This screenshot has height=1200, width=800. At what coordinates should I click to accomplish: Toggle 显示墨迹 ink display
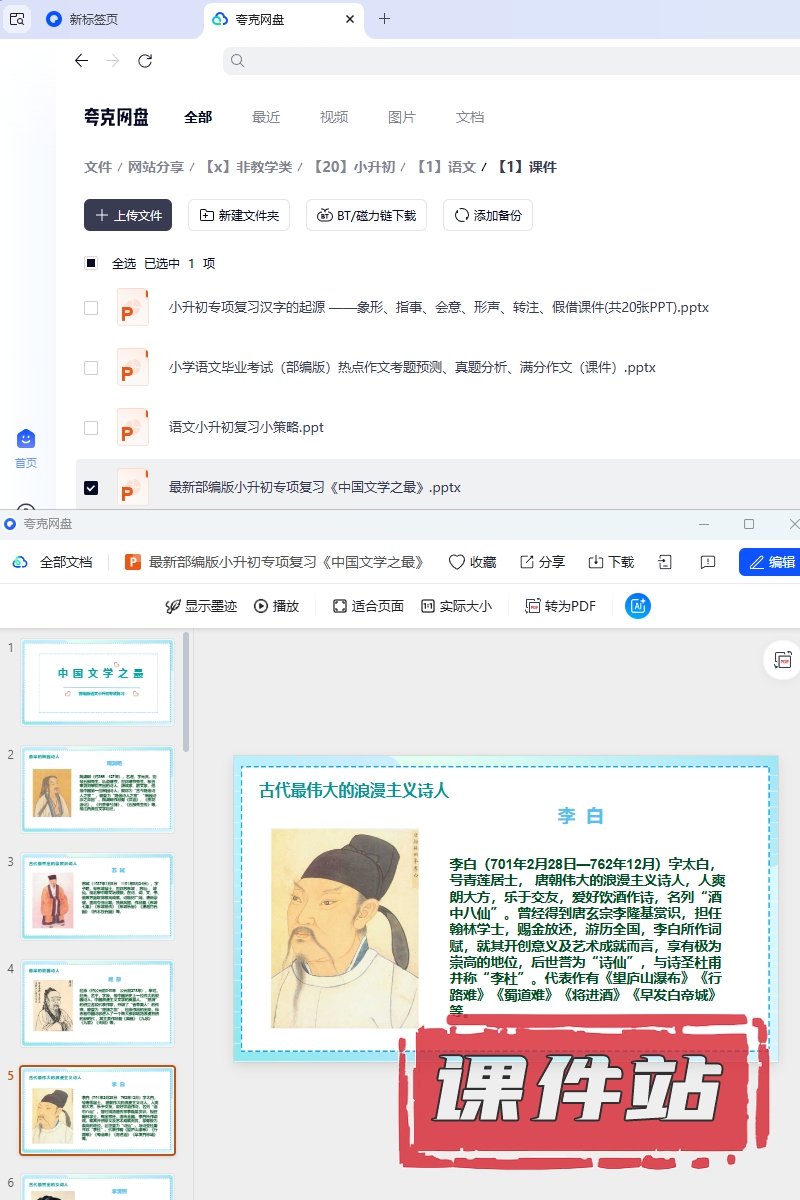point(201,606)
